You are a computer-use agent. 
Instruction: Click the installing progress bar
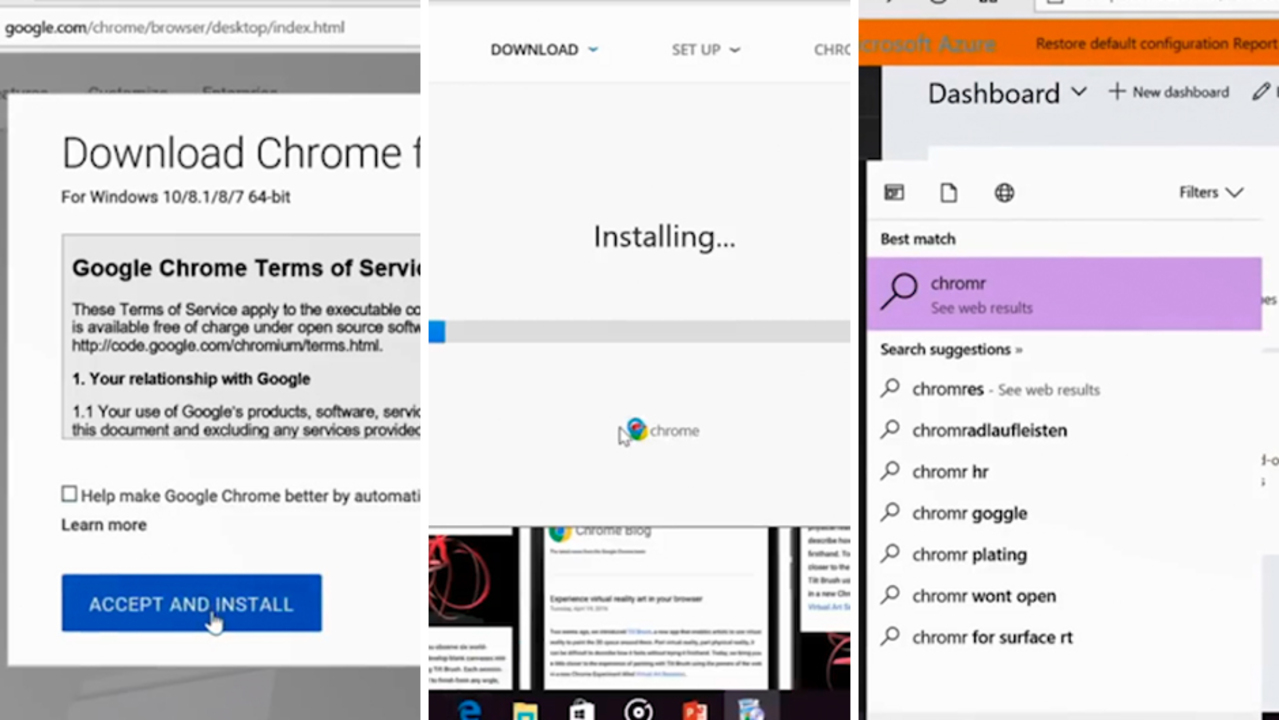[640, 332]
